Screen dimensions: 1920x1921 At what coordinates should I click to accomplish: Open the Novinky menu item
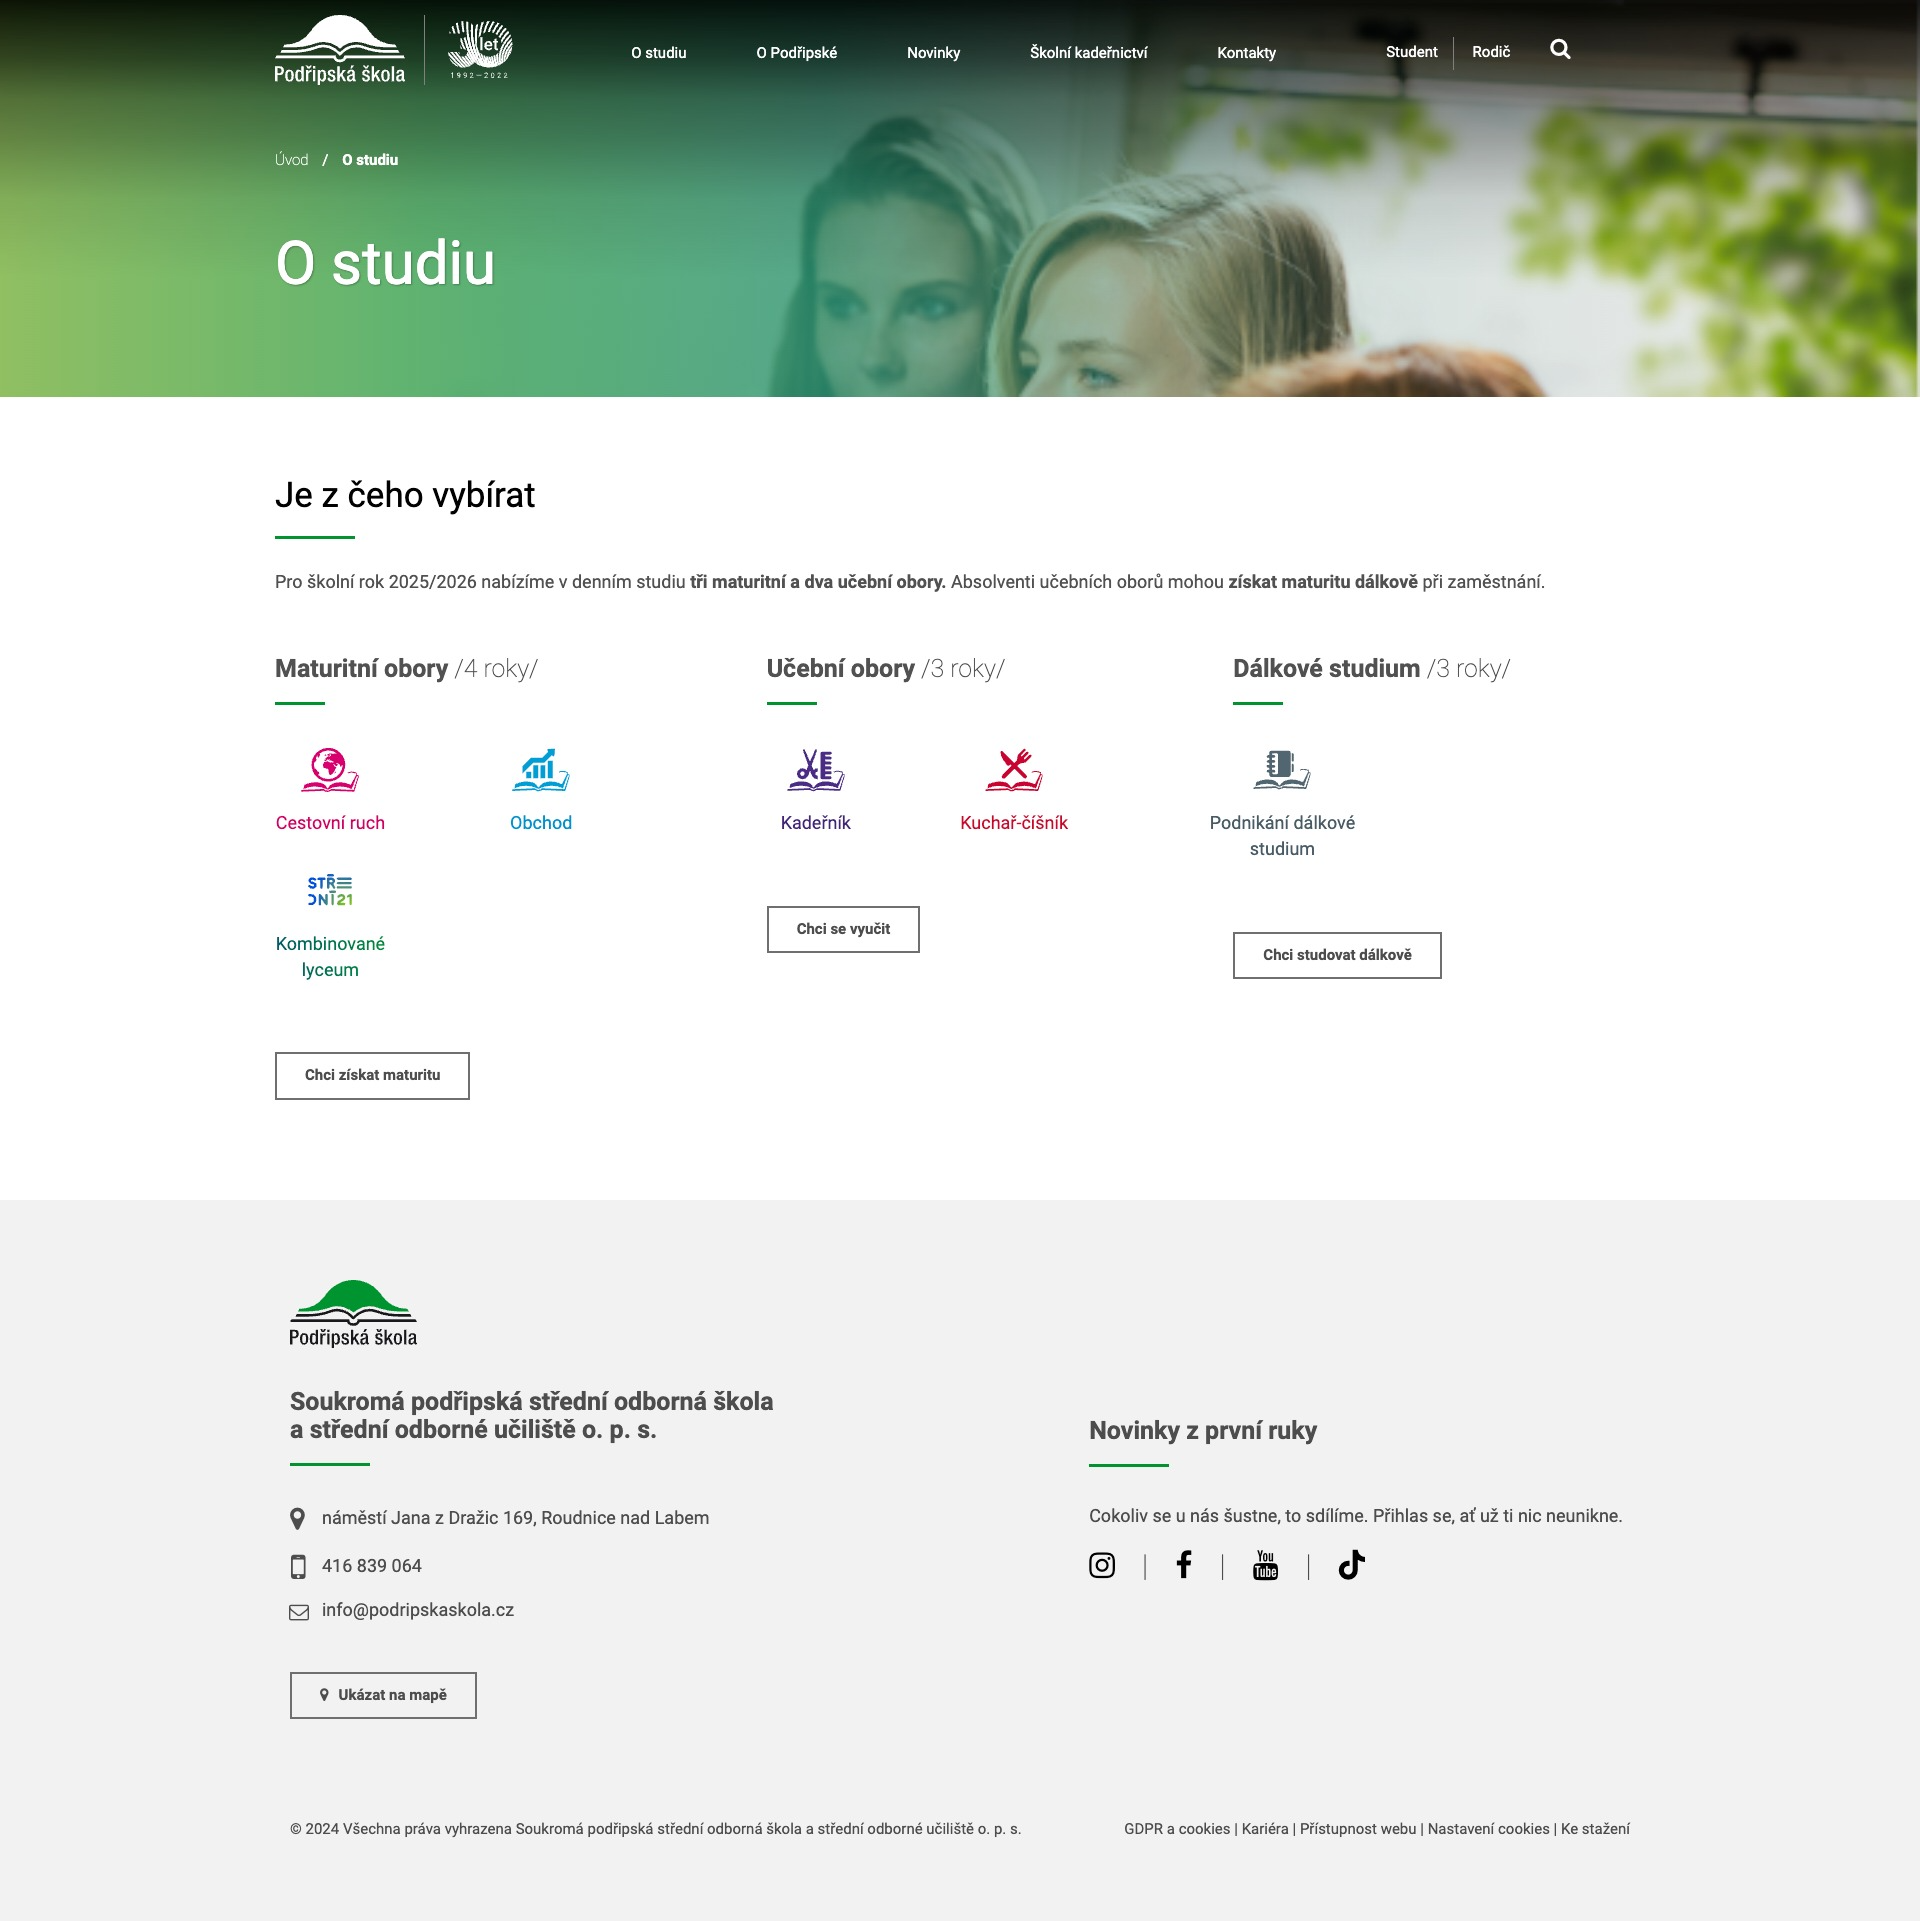point(934,53)
